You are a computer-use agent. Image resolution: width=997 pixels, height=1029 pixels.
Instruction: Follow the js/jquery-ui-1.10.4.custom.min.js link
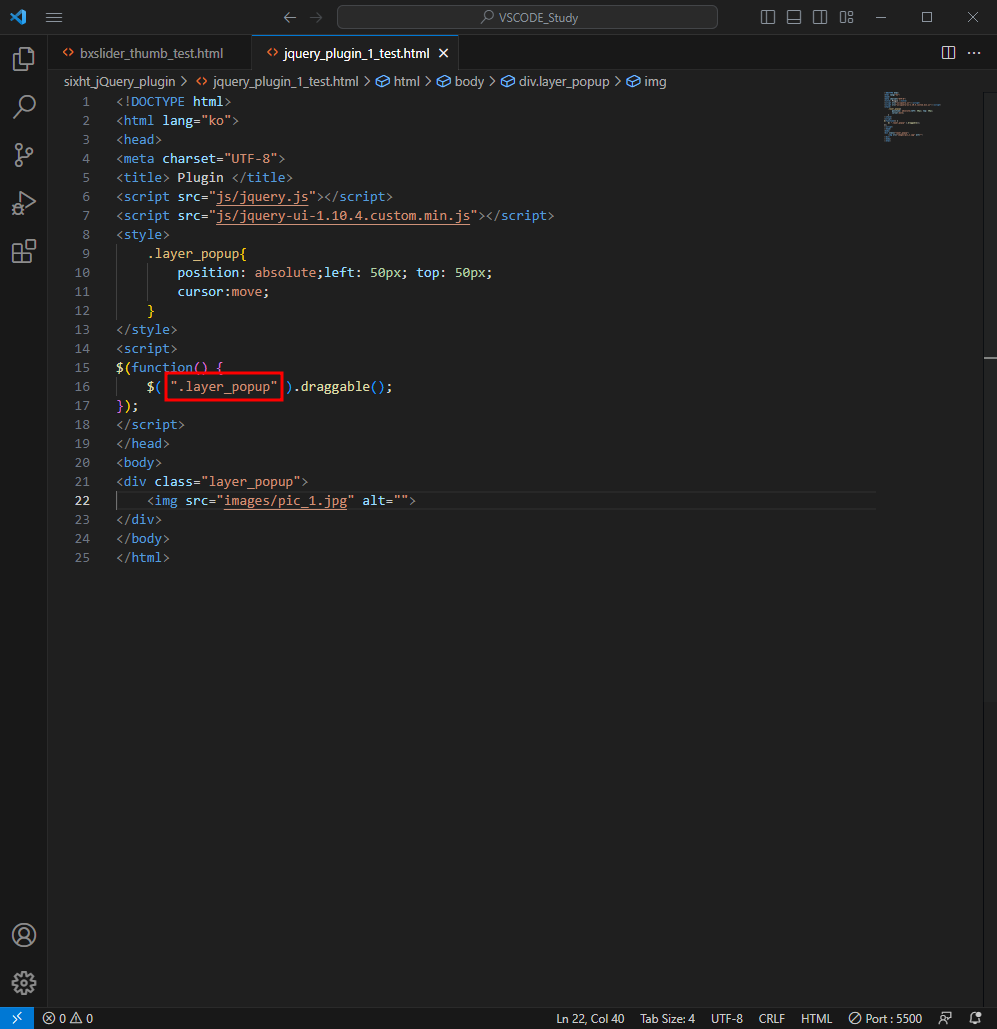coord(343,215)
